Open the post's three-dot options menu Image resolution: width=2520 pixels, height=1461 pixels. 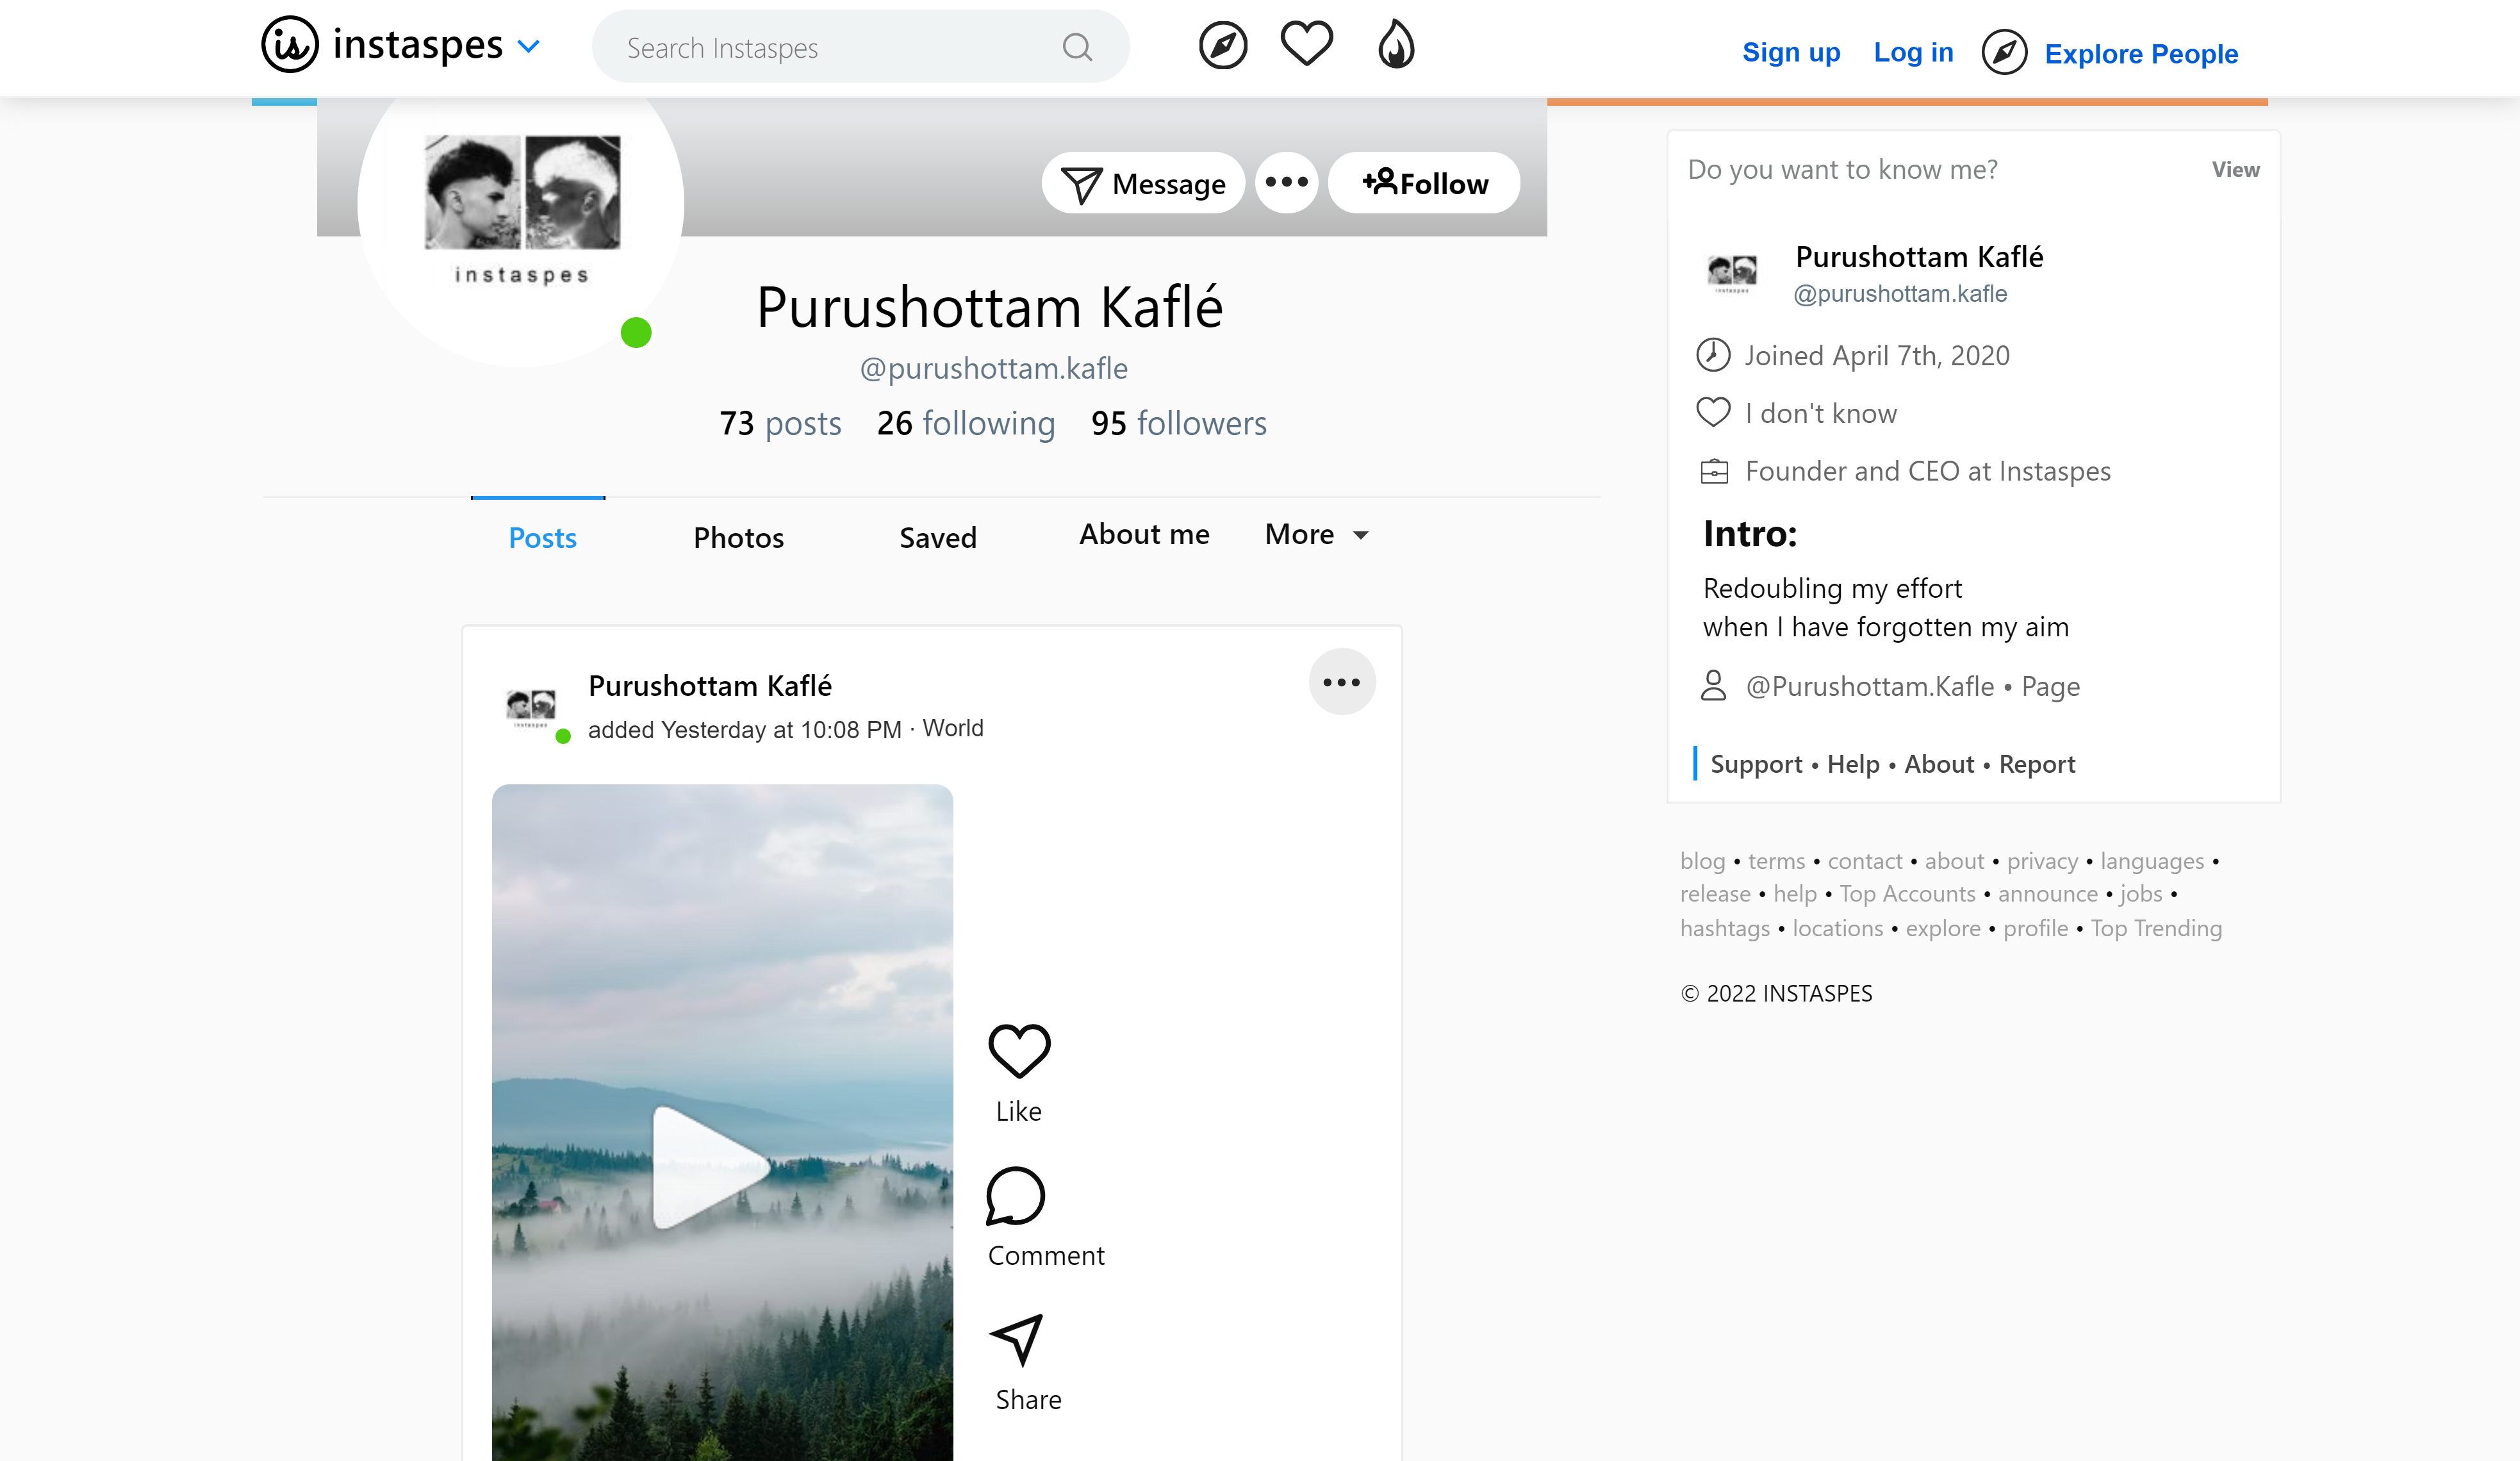coord(1341,682)
